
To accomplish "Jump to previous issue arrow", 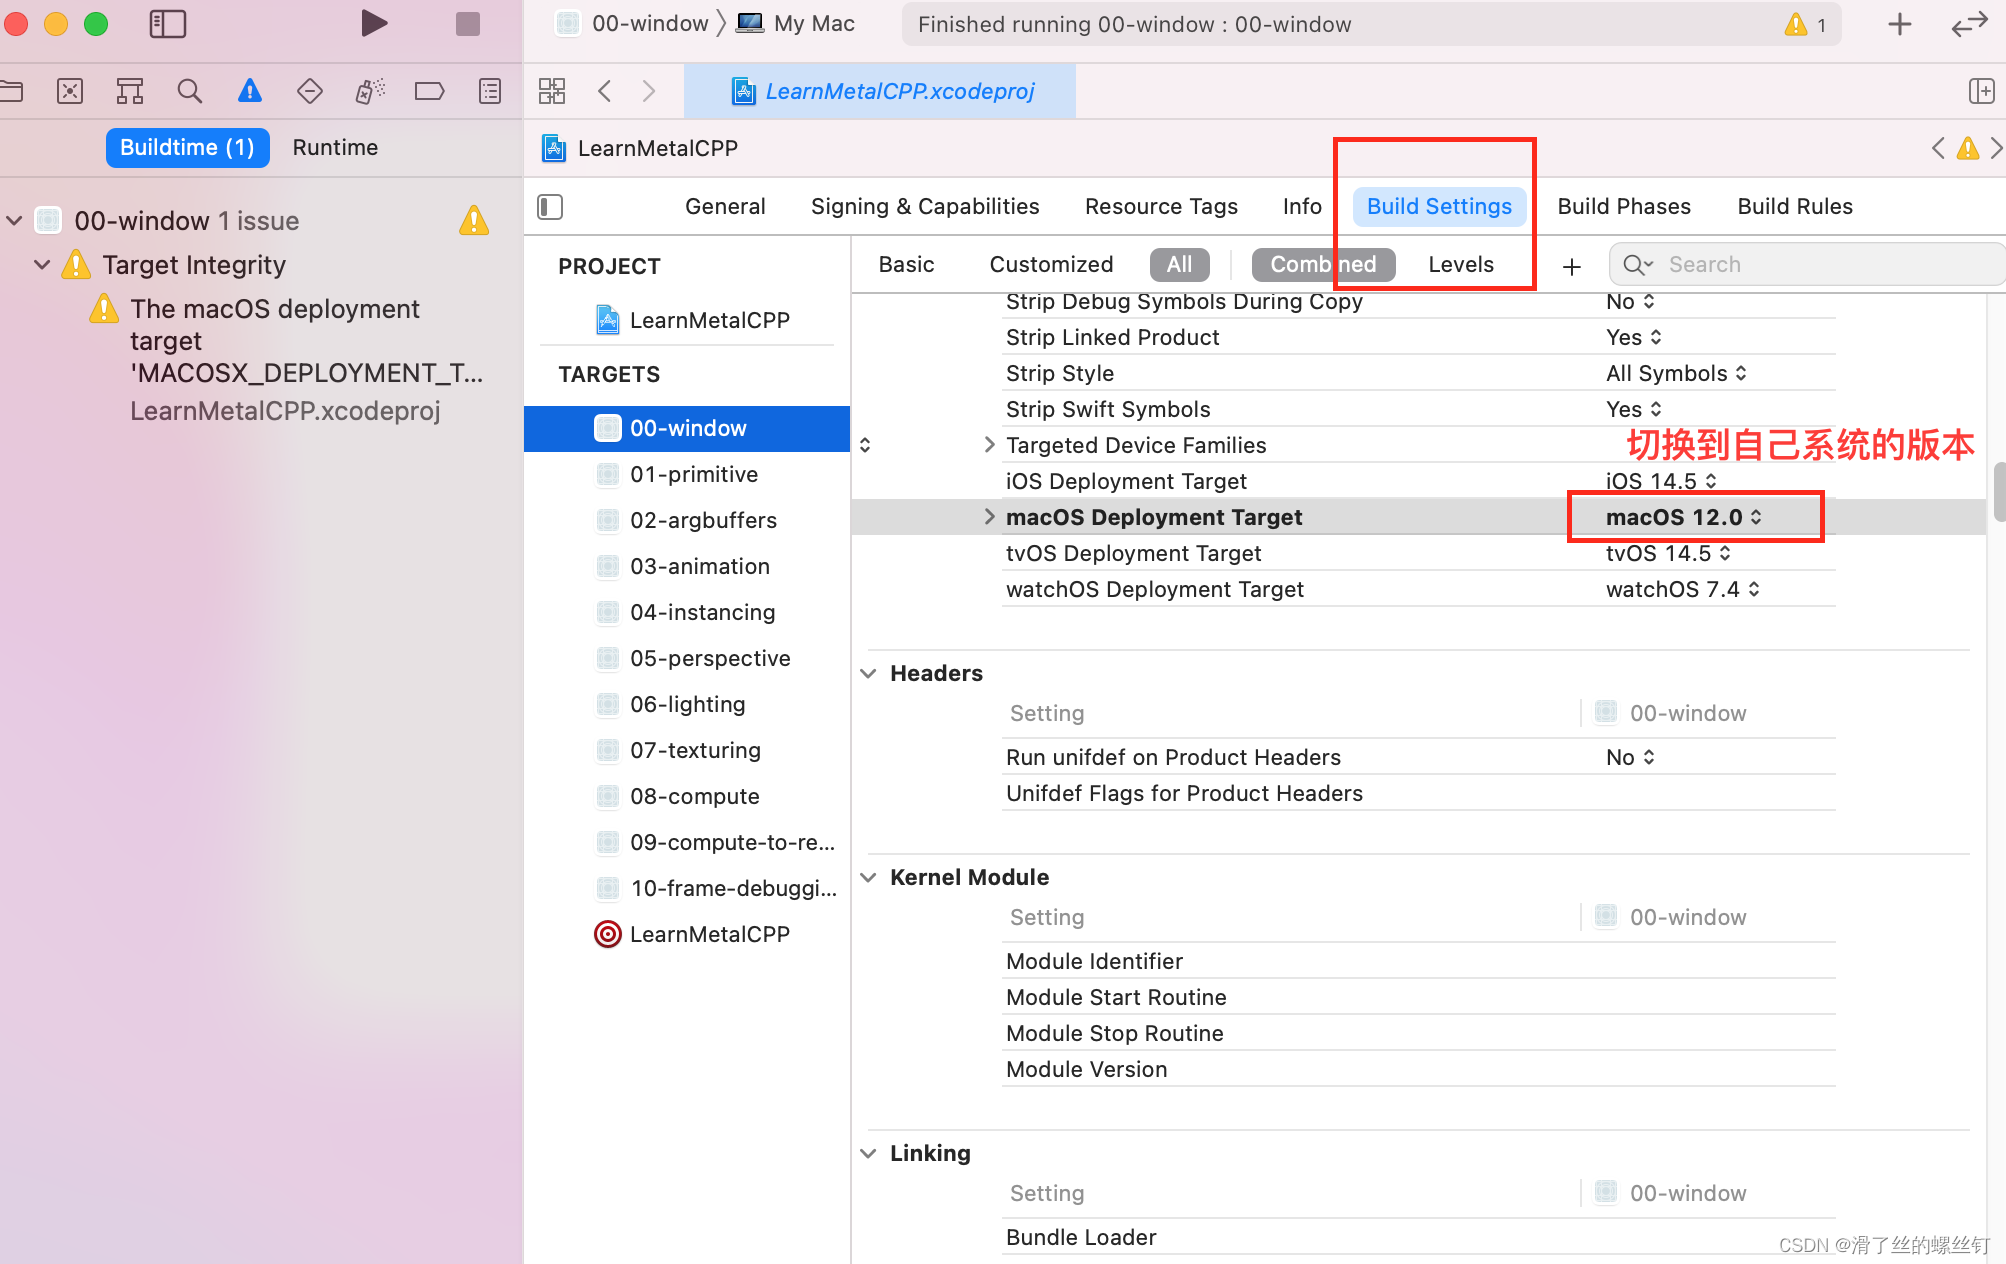I will (x=1938, y=148).
